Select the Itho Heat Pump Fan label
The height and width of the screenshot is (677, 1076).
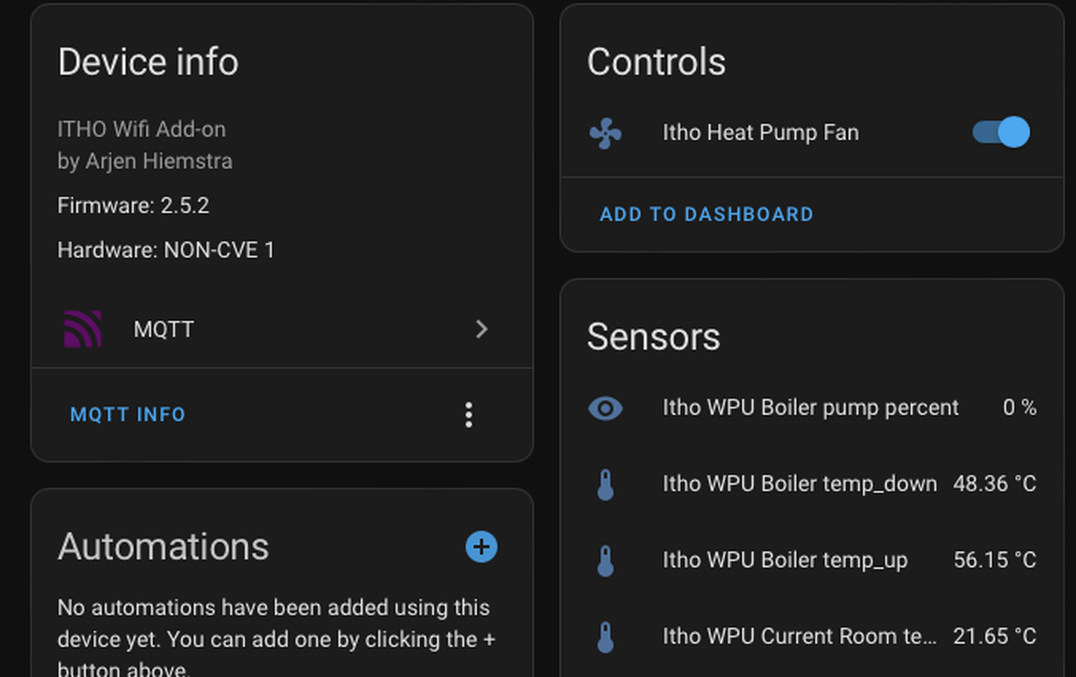click(x=760, y=132)
